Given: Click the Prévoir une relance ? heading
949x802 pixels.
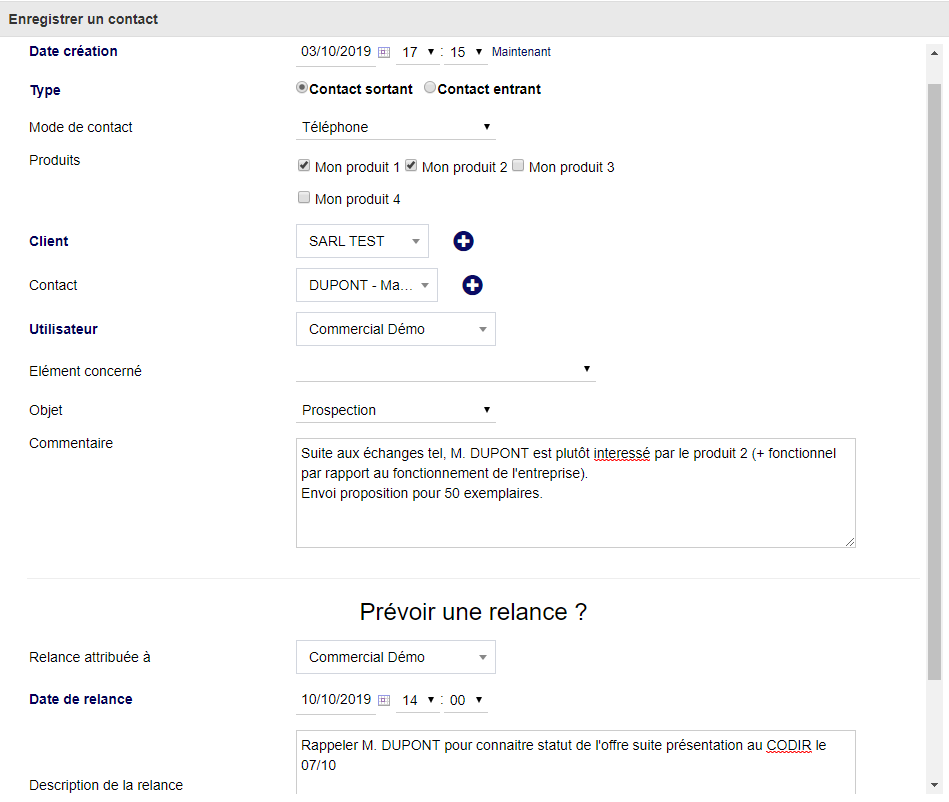Looking at the screenshot, I should (x=473, y=612).
